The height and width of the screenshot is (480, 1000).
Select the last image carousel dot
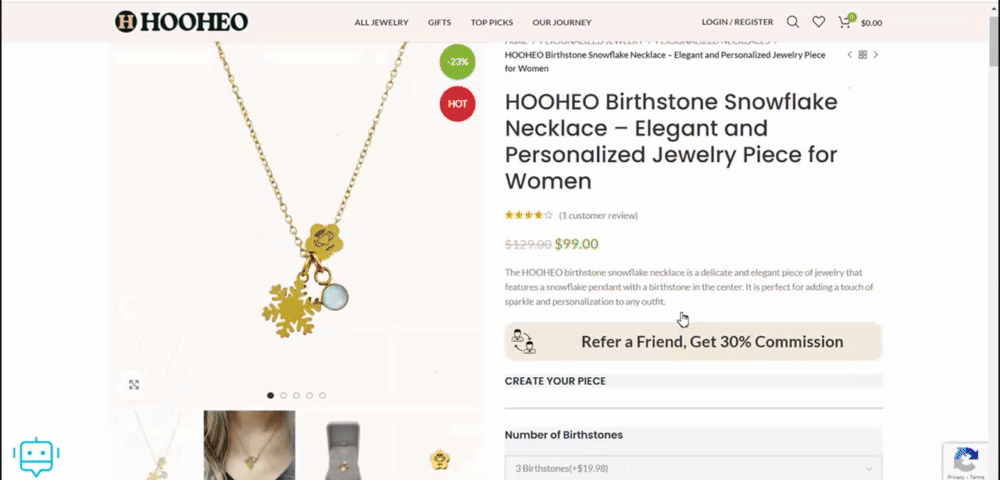322,395
